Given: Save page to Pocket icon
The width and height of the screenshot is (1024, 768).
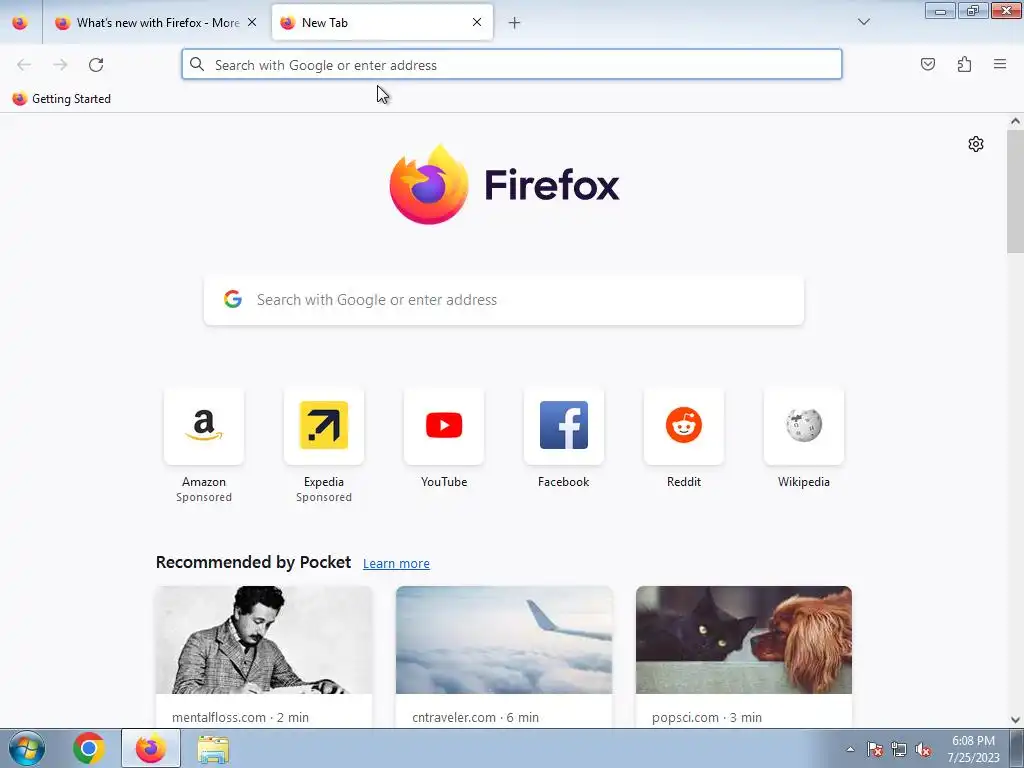Looking at the screenshot, I should tap(928, 64).
